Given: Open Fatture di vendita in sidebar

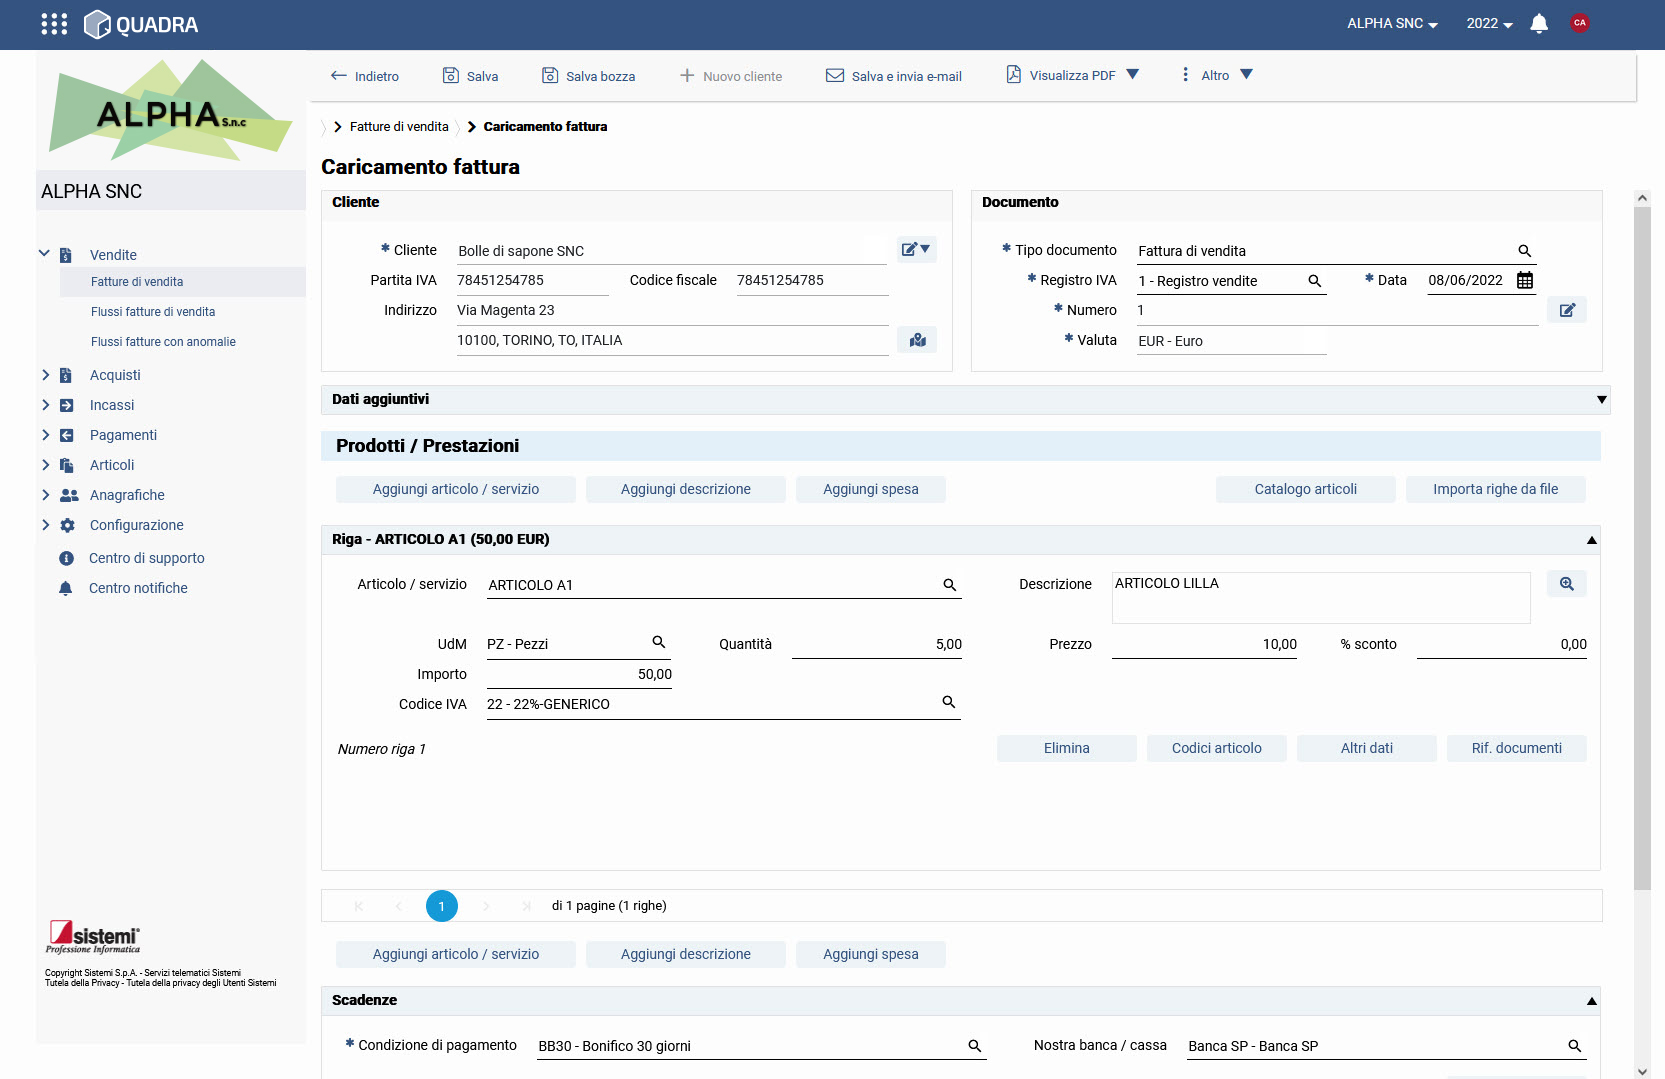Looking at the screenshot, I should (137, 282).
